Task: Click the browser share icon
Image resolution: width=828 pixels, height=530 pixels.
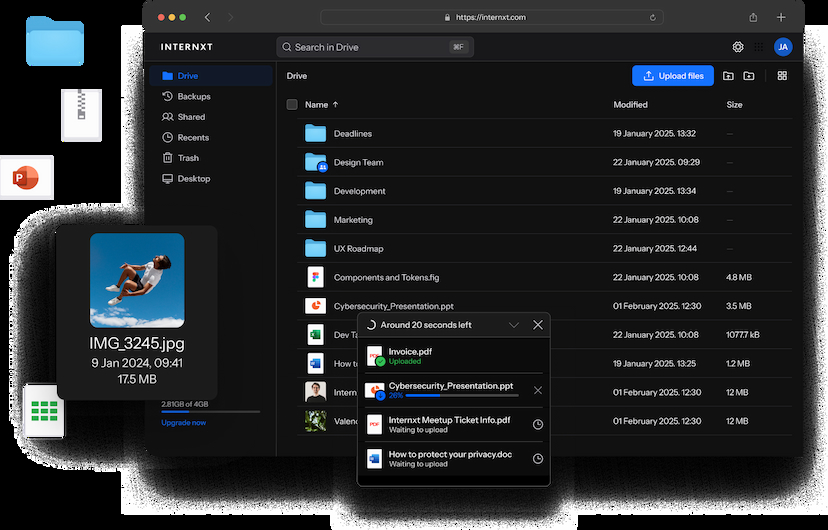Action: pos(753,17)
